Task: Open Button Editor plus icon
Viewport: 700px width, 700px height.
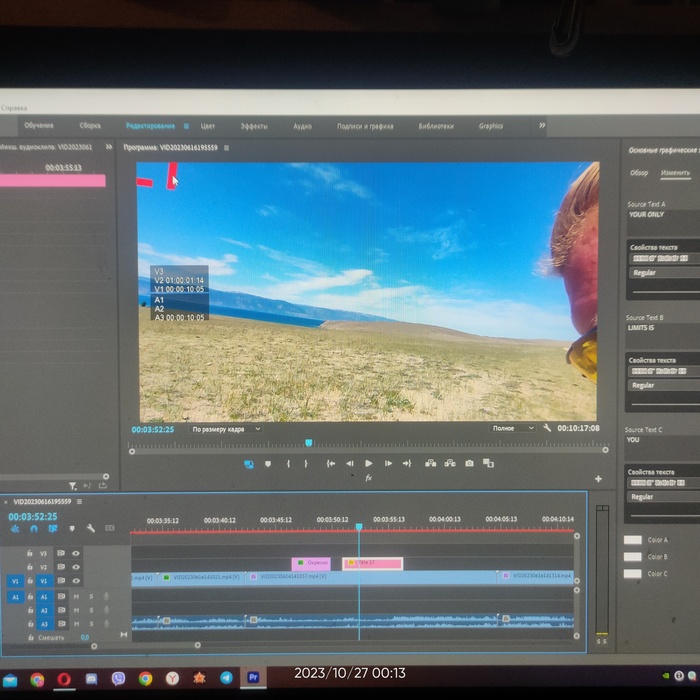Action: 598,479
